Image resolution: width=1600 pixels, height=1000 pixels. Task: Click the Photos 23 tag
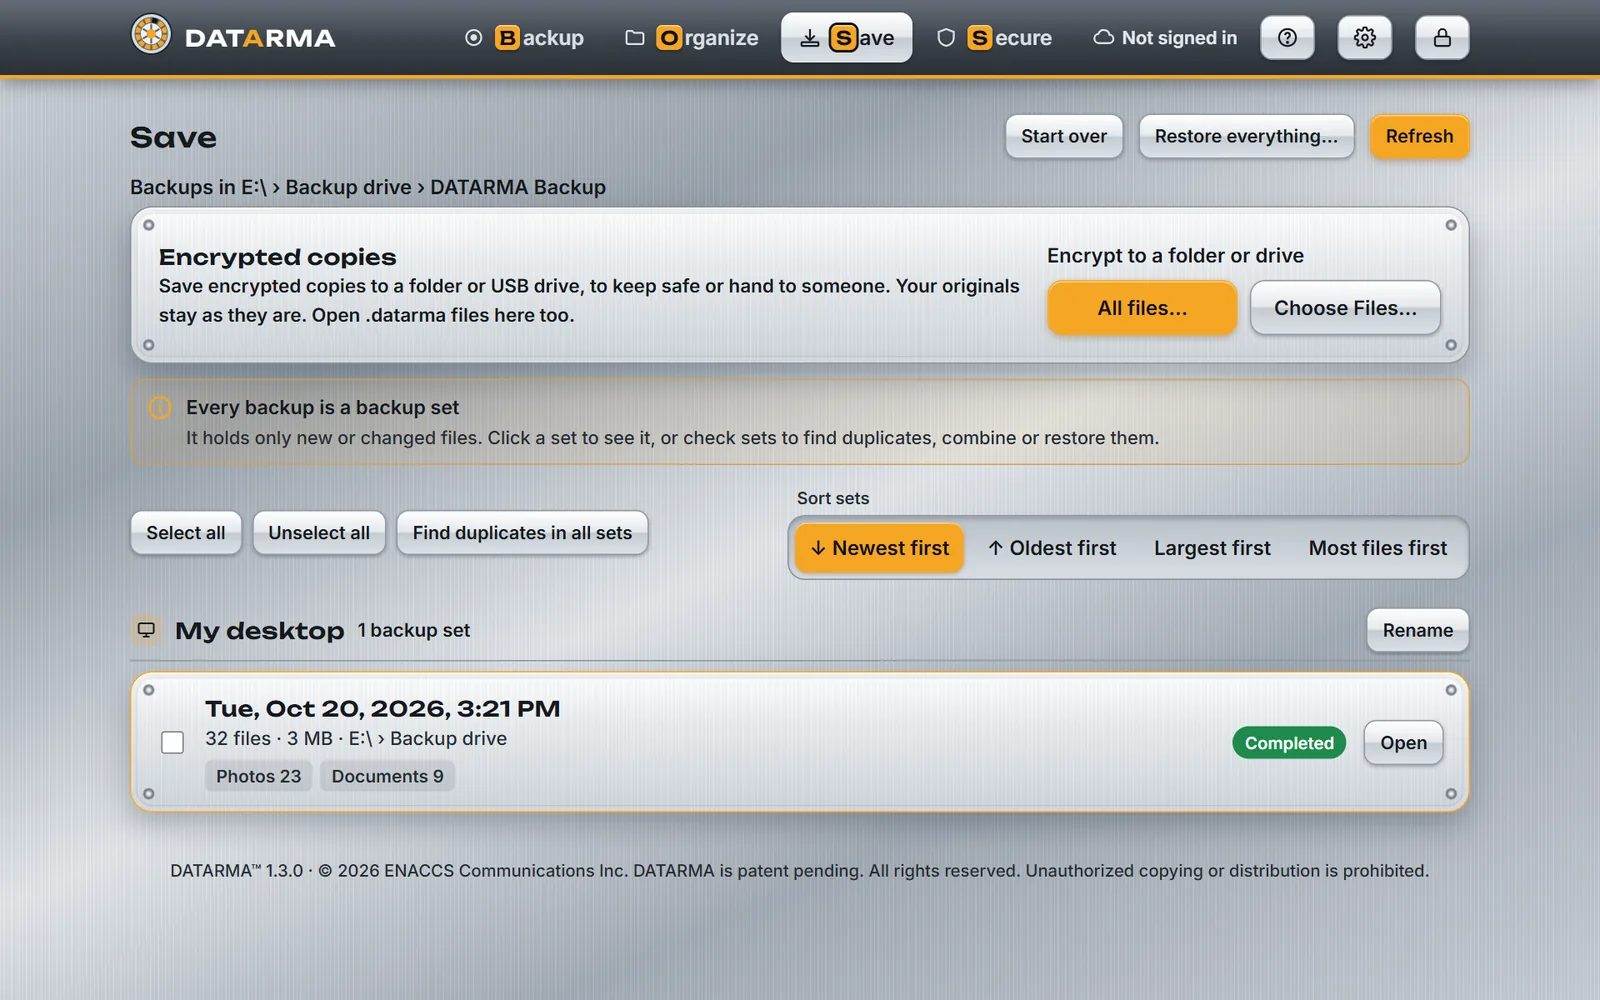pos(258,776)
